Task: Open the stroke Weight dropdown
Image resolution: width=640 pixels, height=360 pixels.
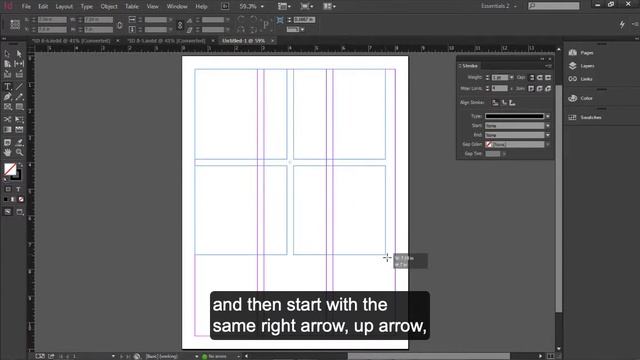Action: coord(511,77)
